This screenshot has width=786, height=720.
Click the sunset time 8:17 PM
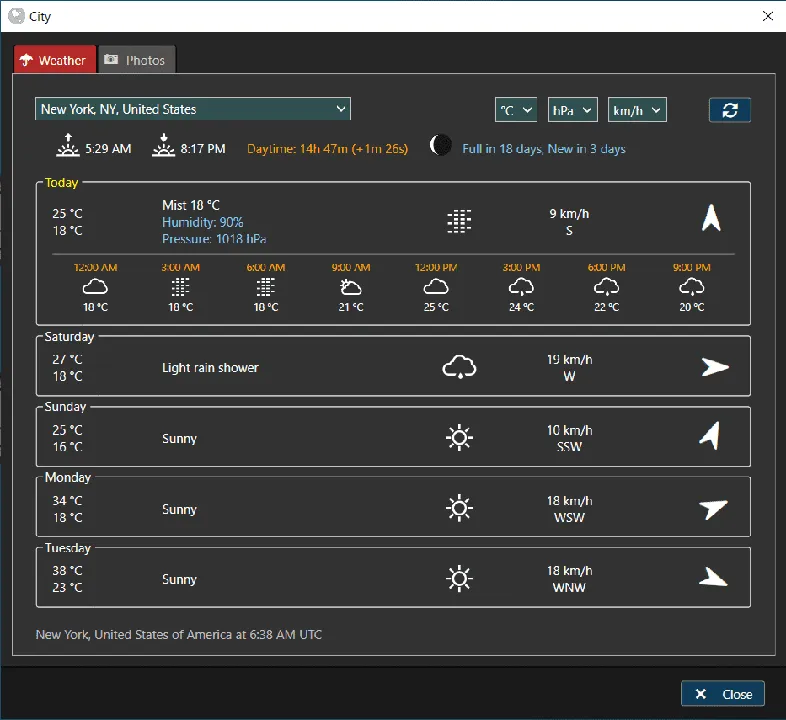click(x=203, y=149)
